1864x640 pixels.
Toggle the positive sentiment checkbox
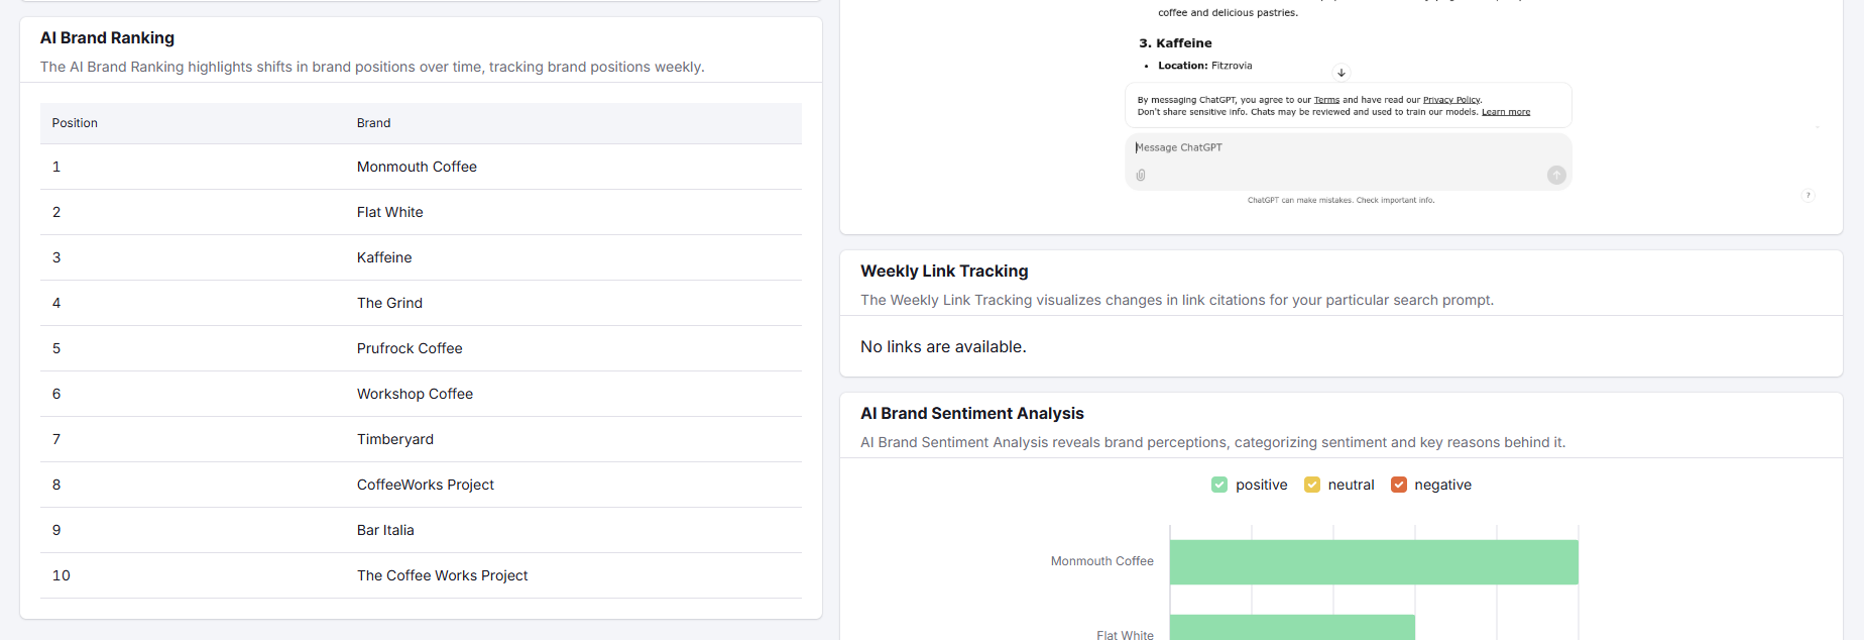click(1219, 485)
